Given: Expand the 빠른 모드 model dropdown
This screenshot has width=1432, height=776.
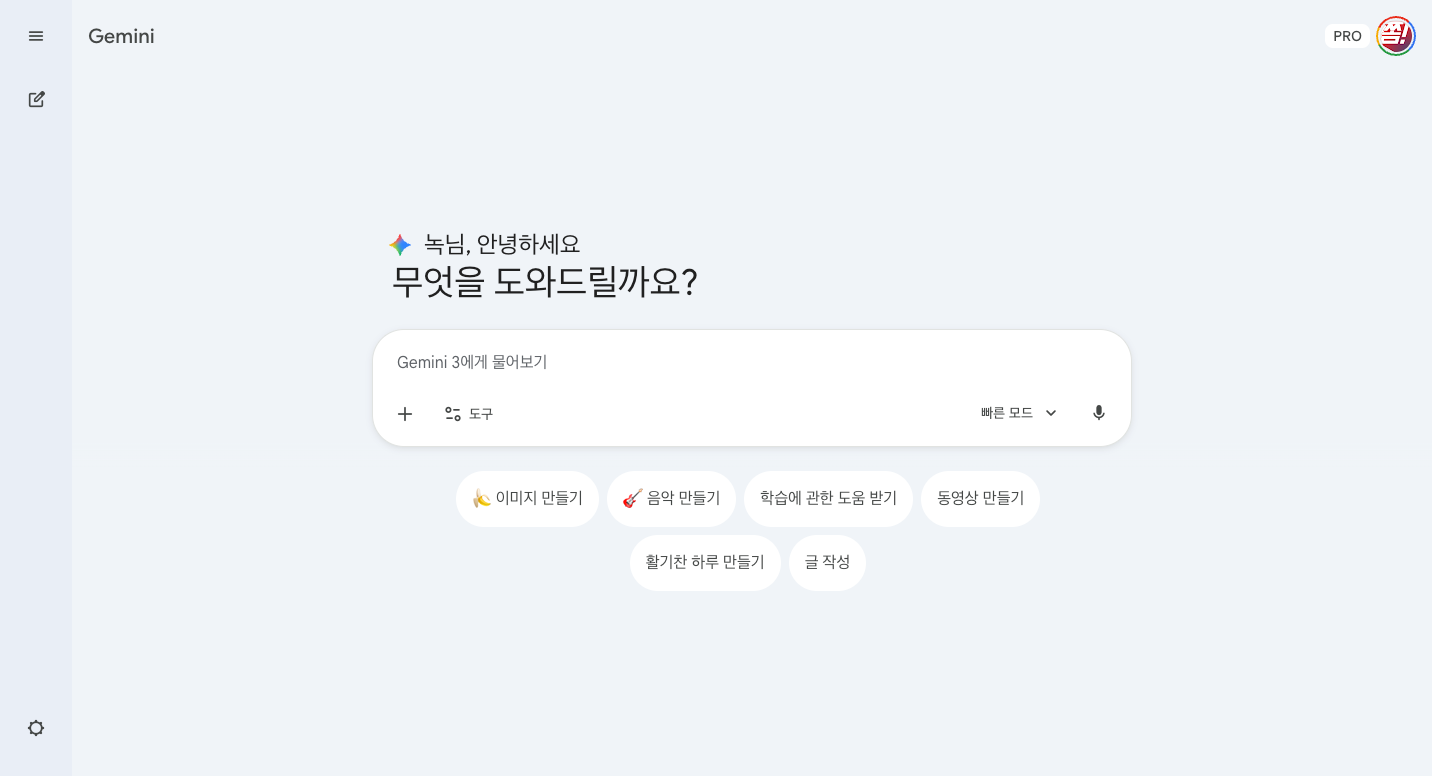Looking at the screenshot, I should tap(1007, 412).
